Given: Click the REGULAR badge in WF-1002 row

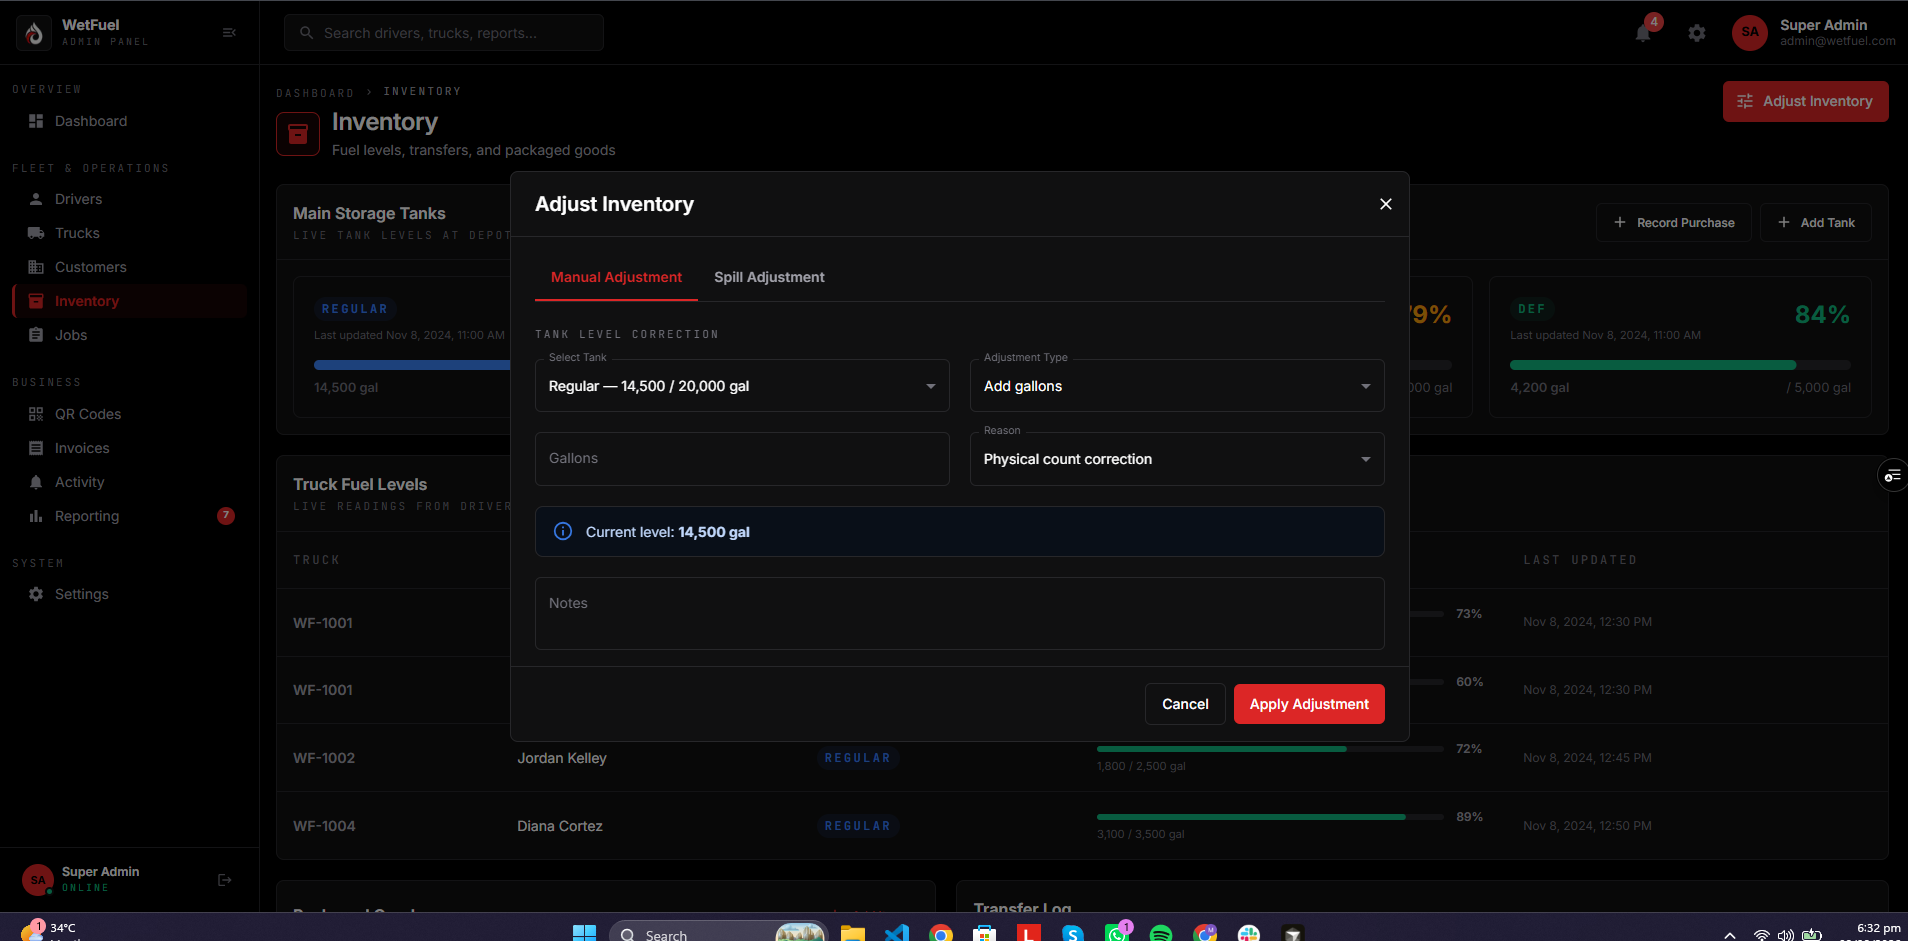Looking at the screenshot, I should coord(858,758).
